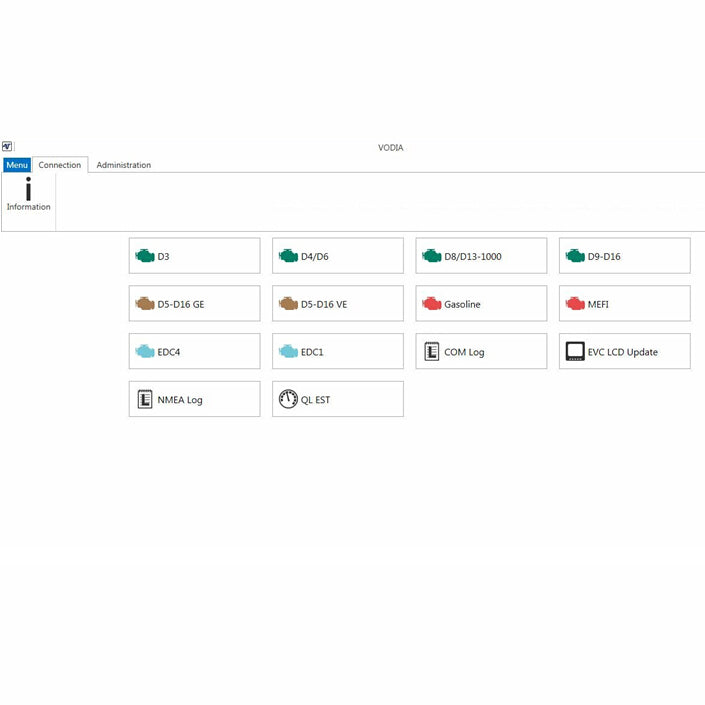Viewport: 705px width, 705px height.
Task: Click the QL EST gauge icon
Action: 288,400
